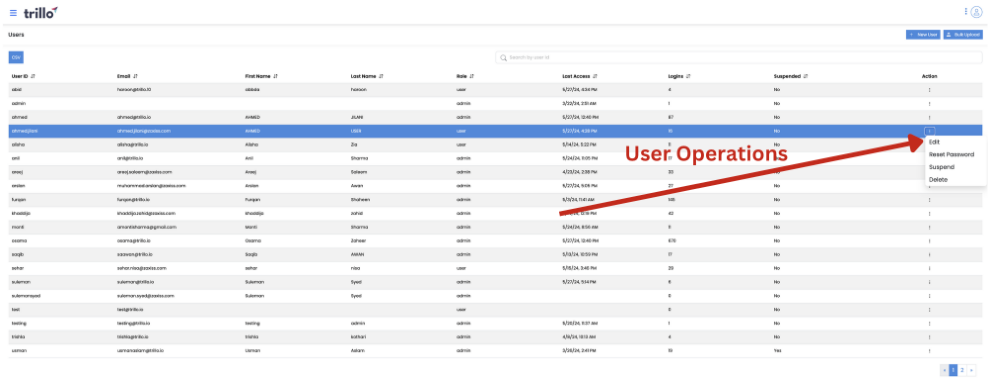Open action menu for usman row
The height and width of the screenshot is (382, 992).
tap(929, 350)
